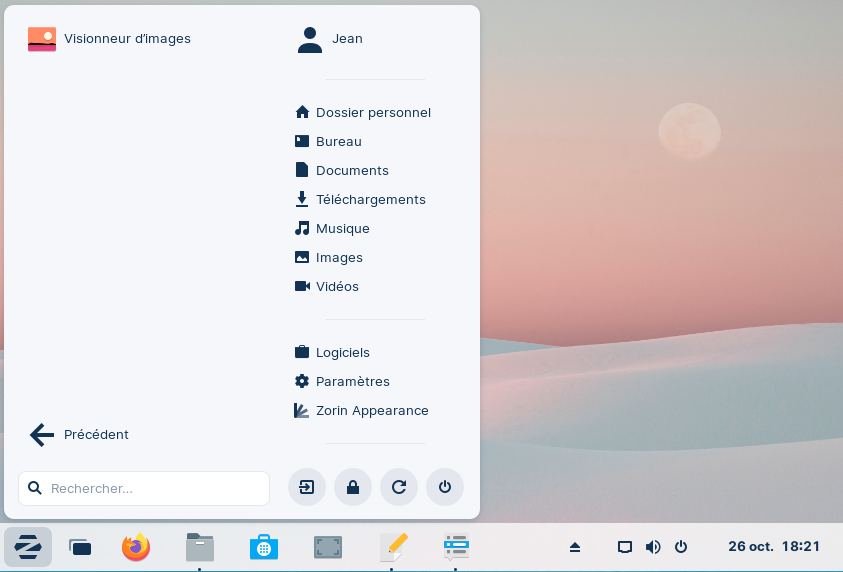Click the power off button in menu
Screen dimensions: 843x572
[445, 487]
